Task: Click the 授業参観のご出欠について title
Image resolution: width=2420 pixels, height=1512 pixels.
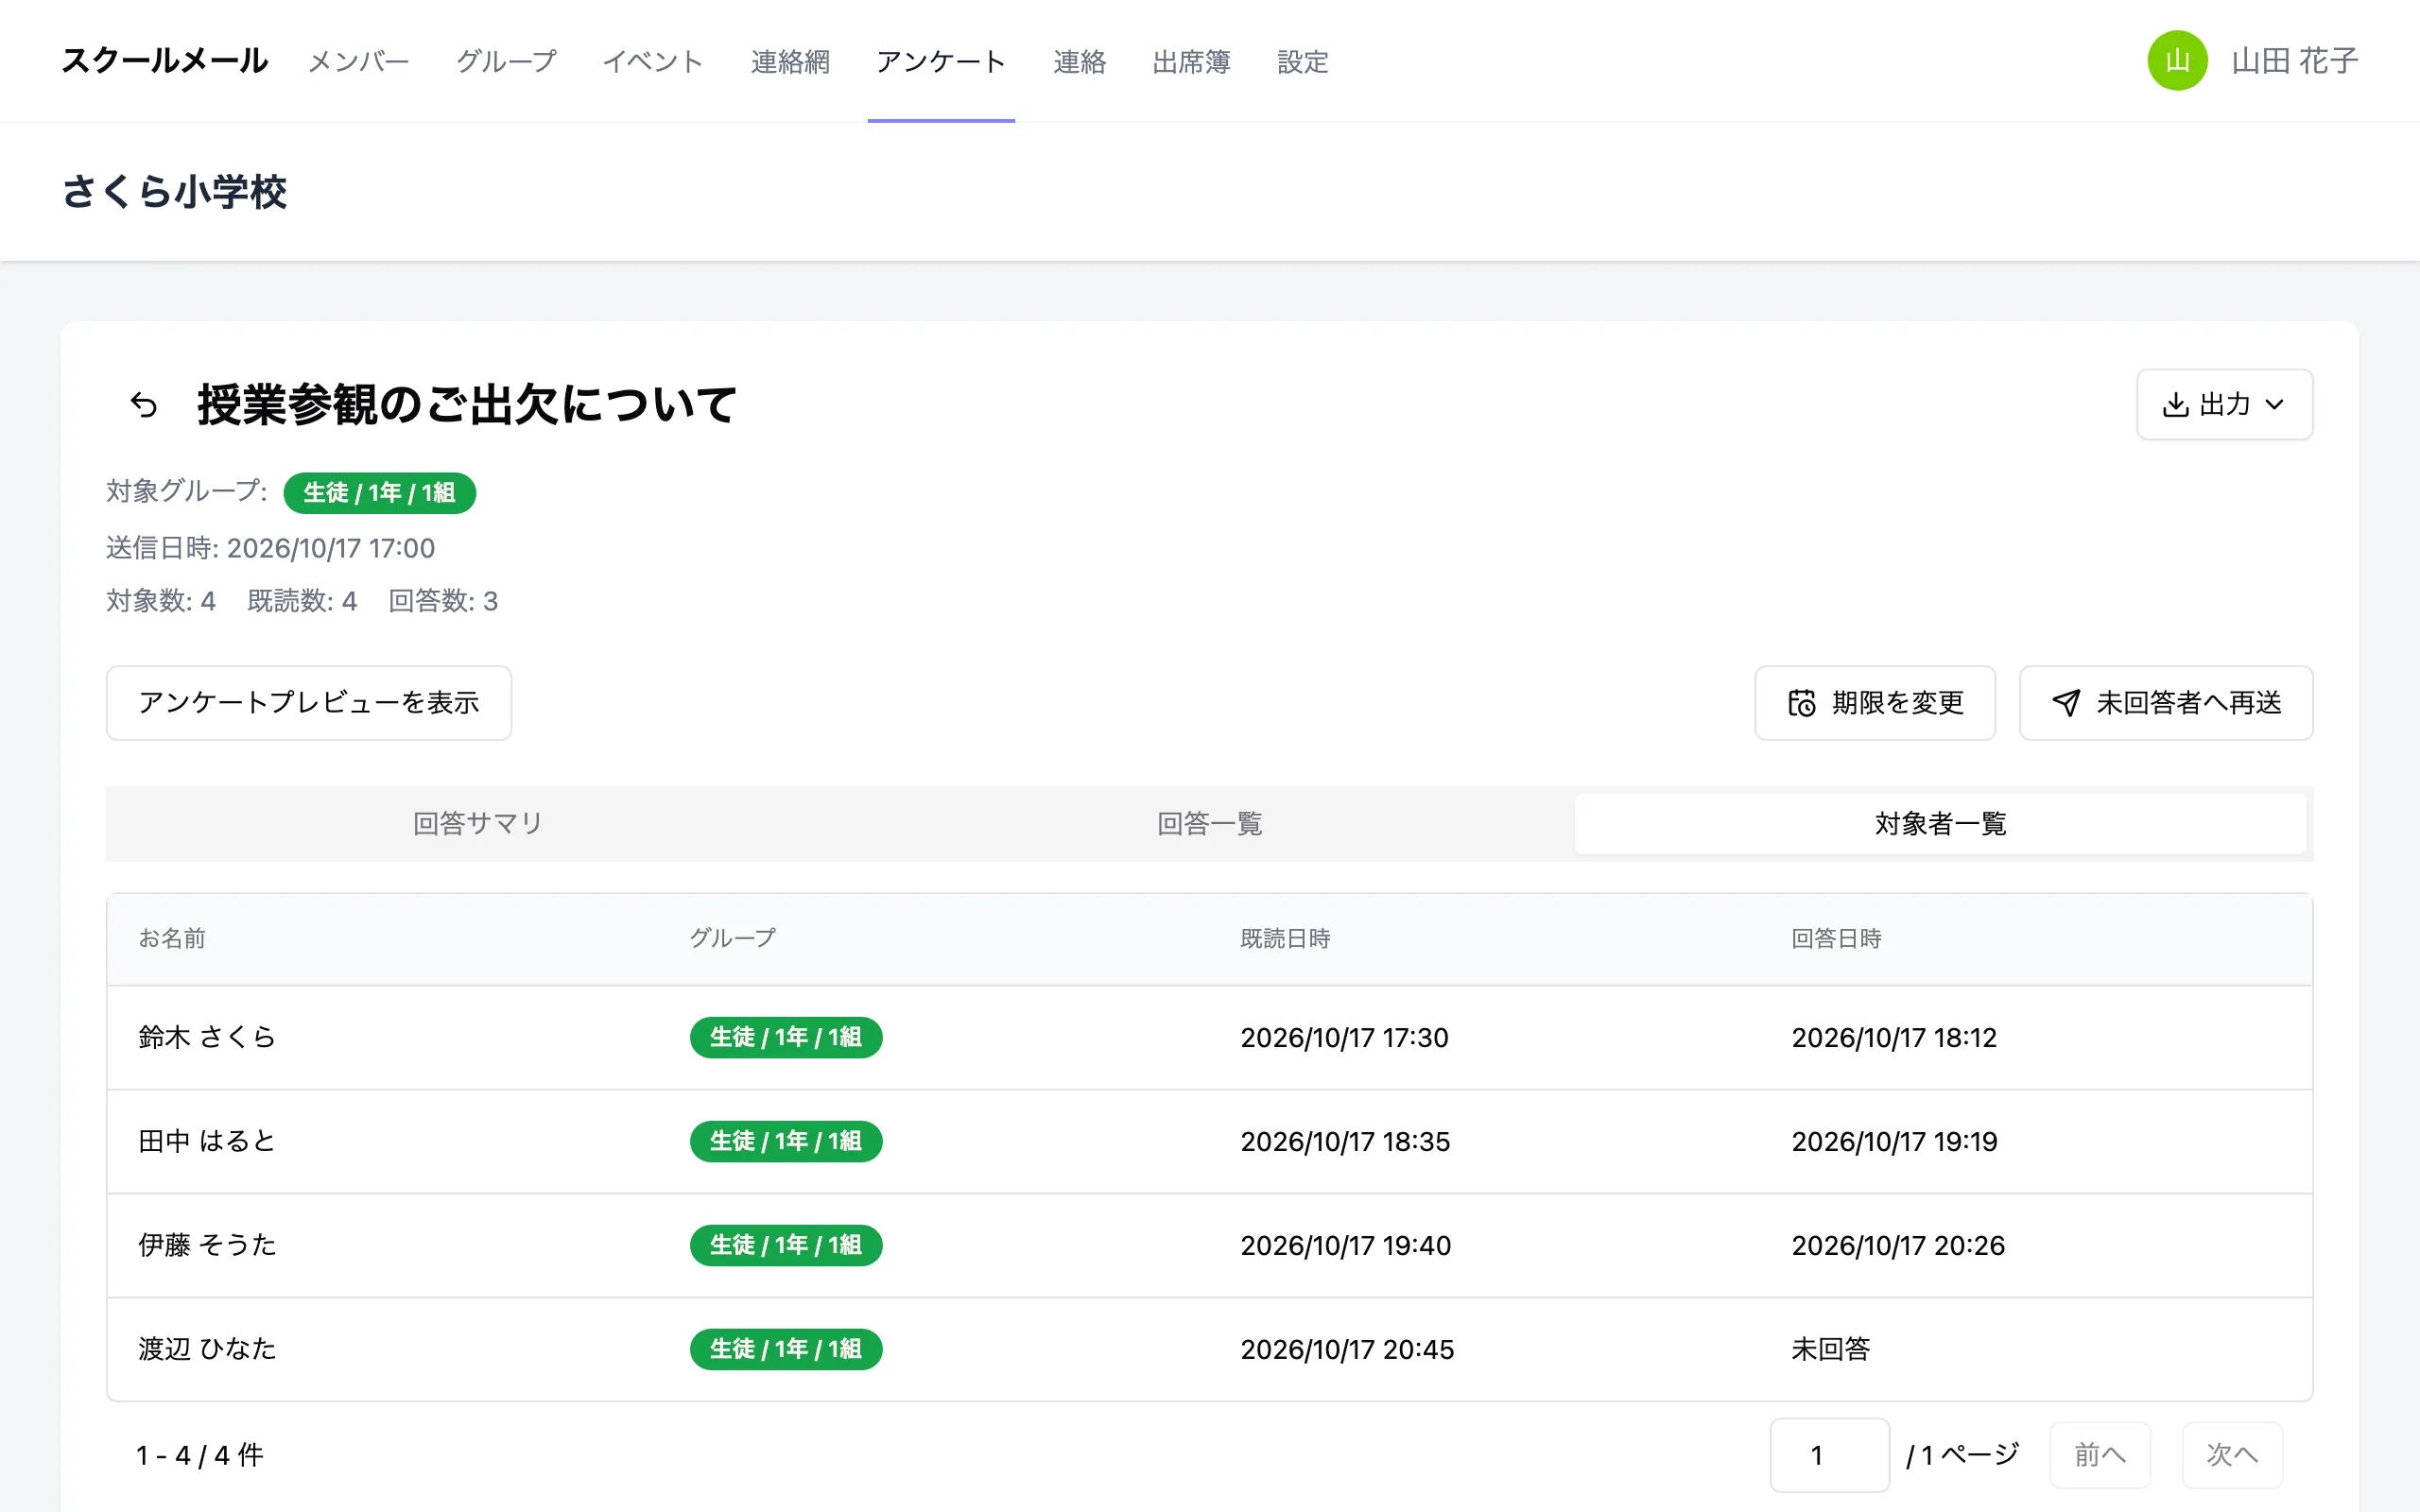Action: point(467,405)
